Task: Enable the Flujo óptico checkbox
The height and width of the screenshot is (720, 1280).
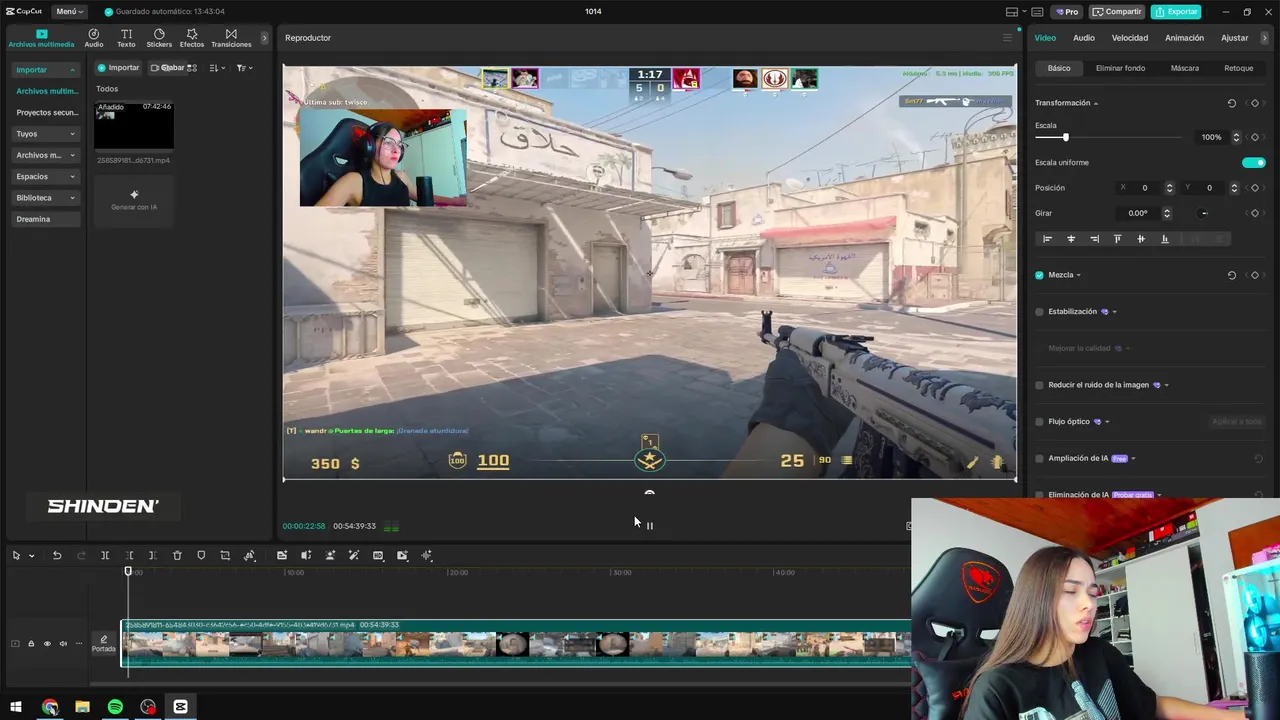Action: (1039, 422)
